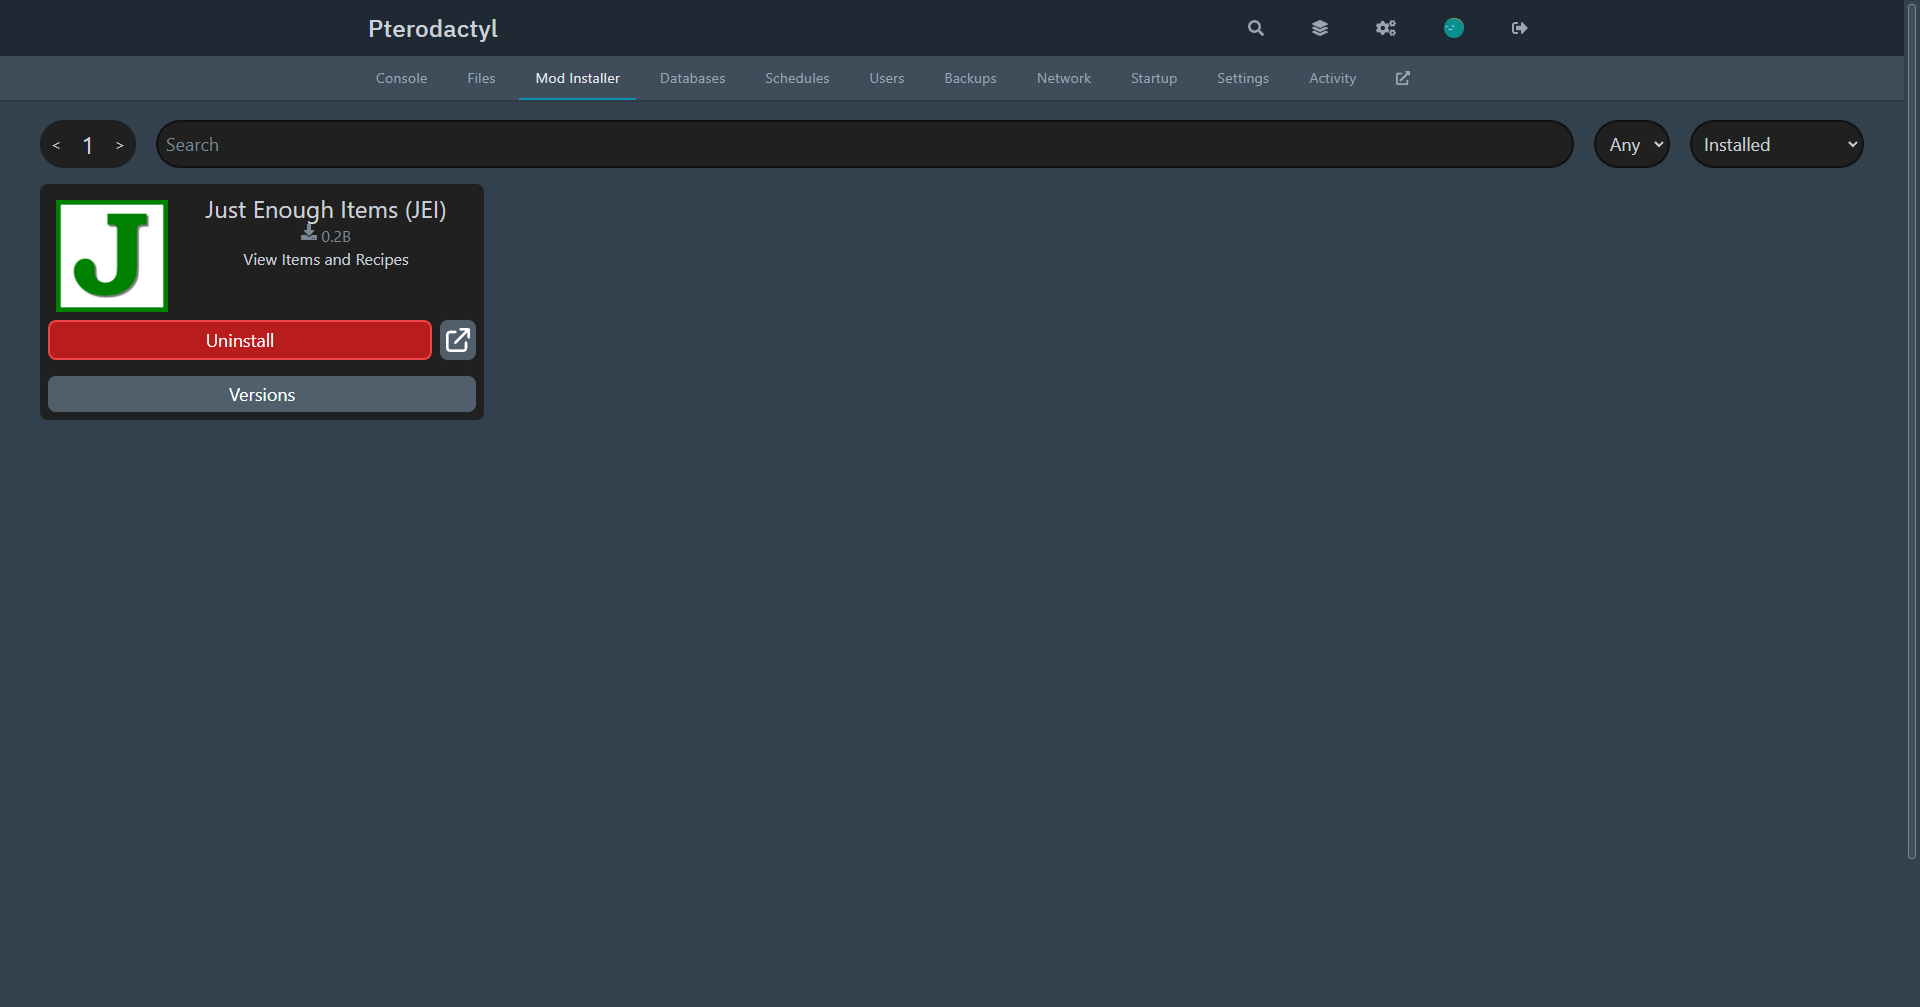
Task: Click the sign out icon
Action: click(1518, 28)
